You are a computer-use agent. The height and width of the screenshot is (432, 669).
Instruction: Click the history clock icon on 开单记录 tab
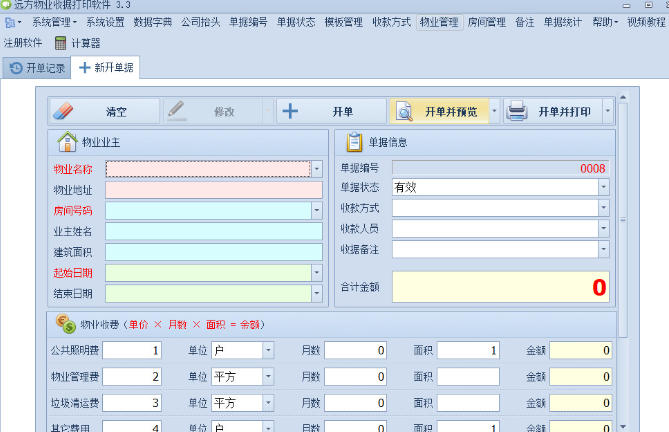pos(16,68)
